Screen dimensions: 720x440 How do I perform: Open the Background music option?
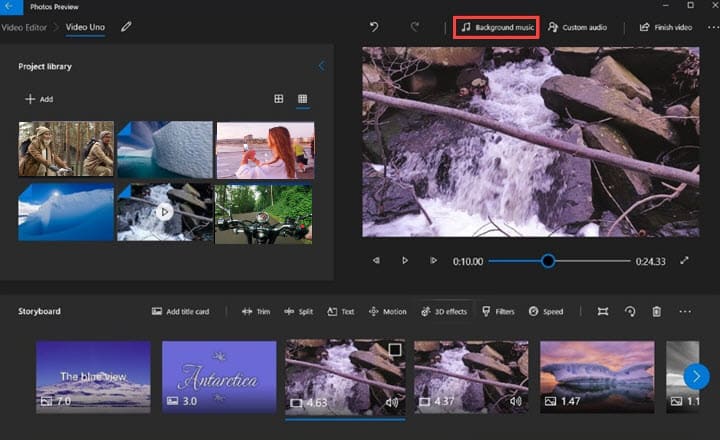pos(497,27)
